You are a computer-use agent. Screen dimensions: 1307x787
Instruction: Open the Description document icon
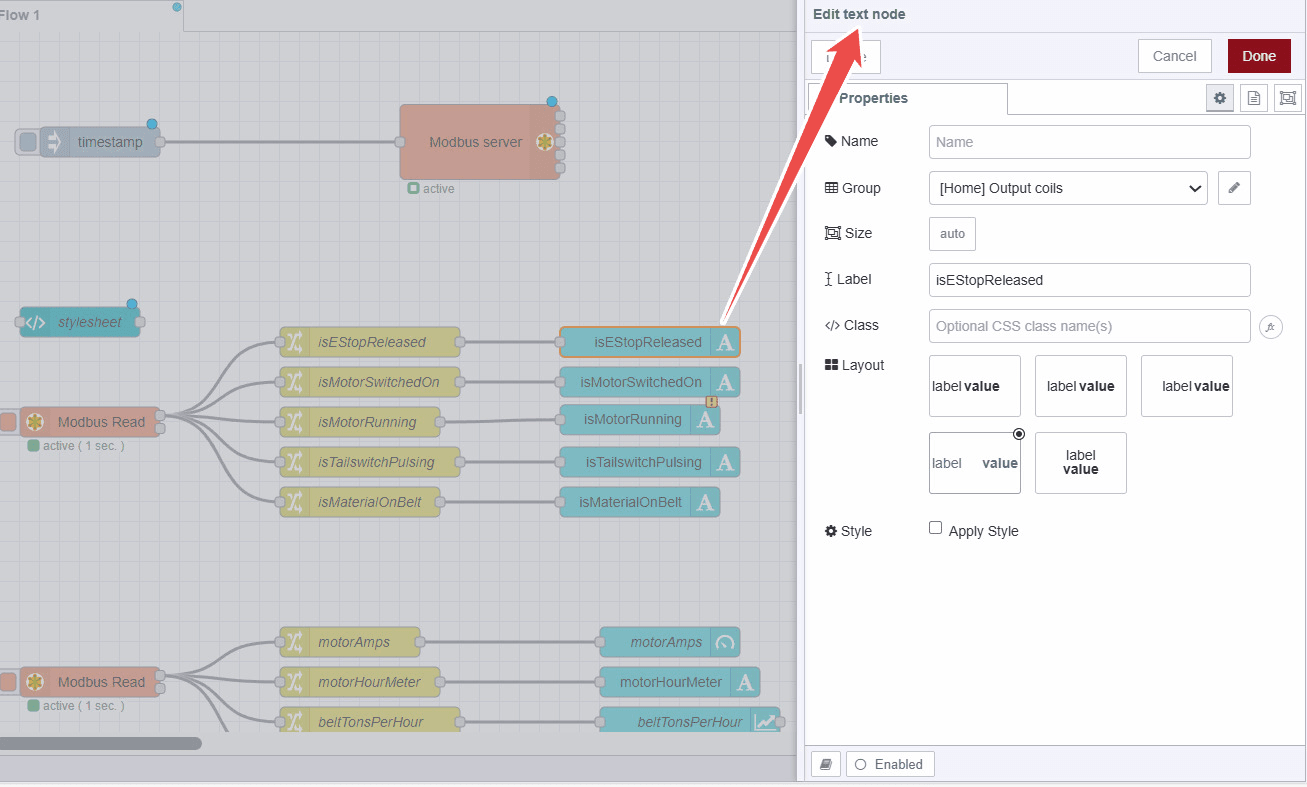click(1253, 97)
